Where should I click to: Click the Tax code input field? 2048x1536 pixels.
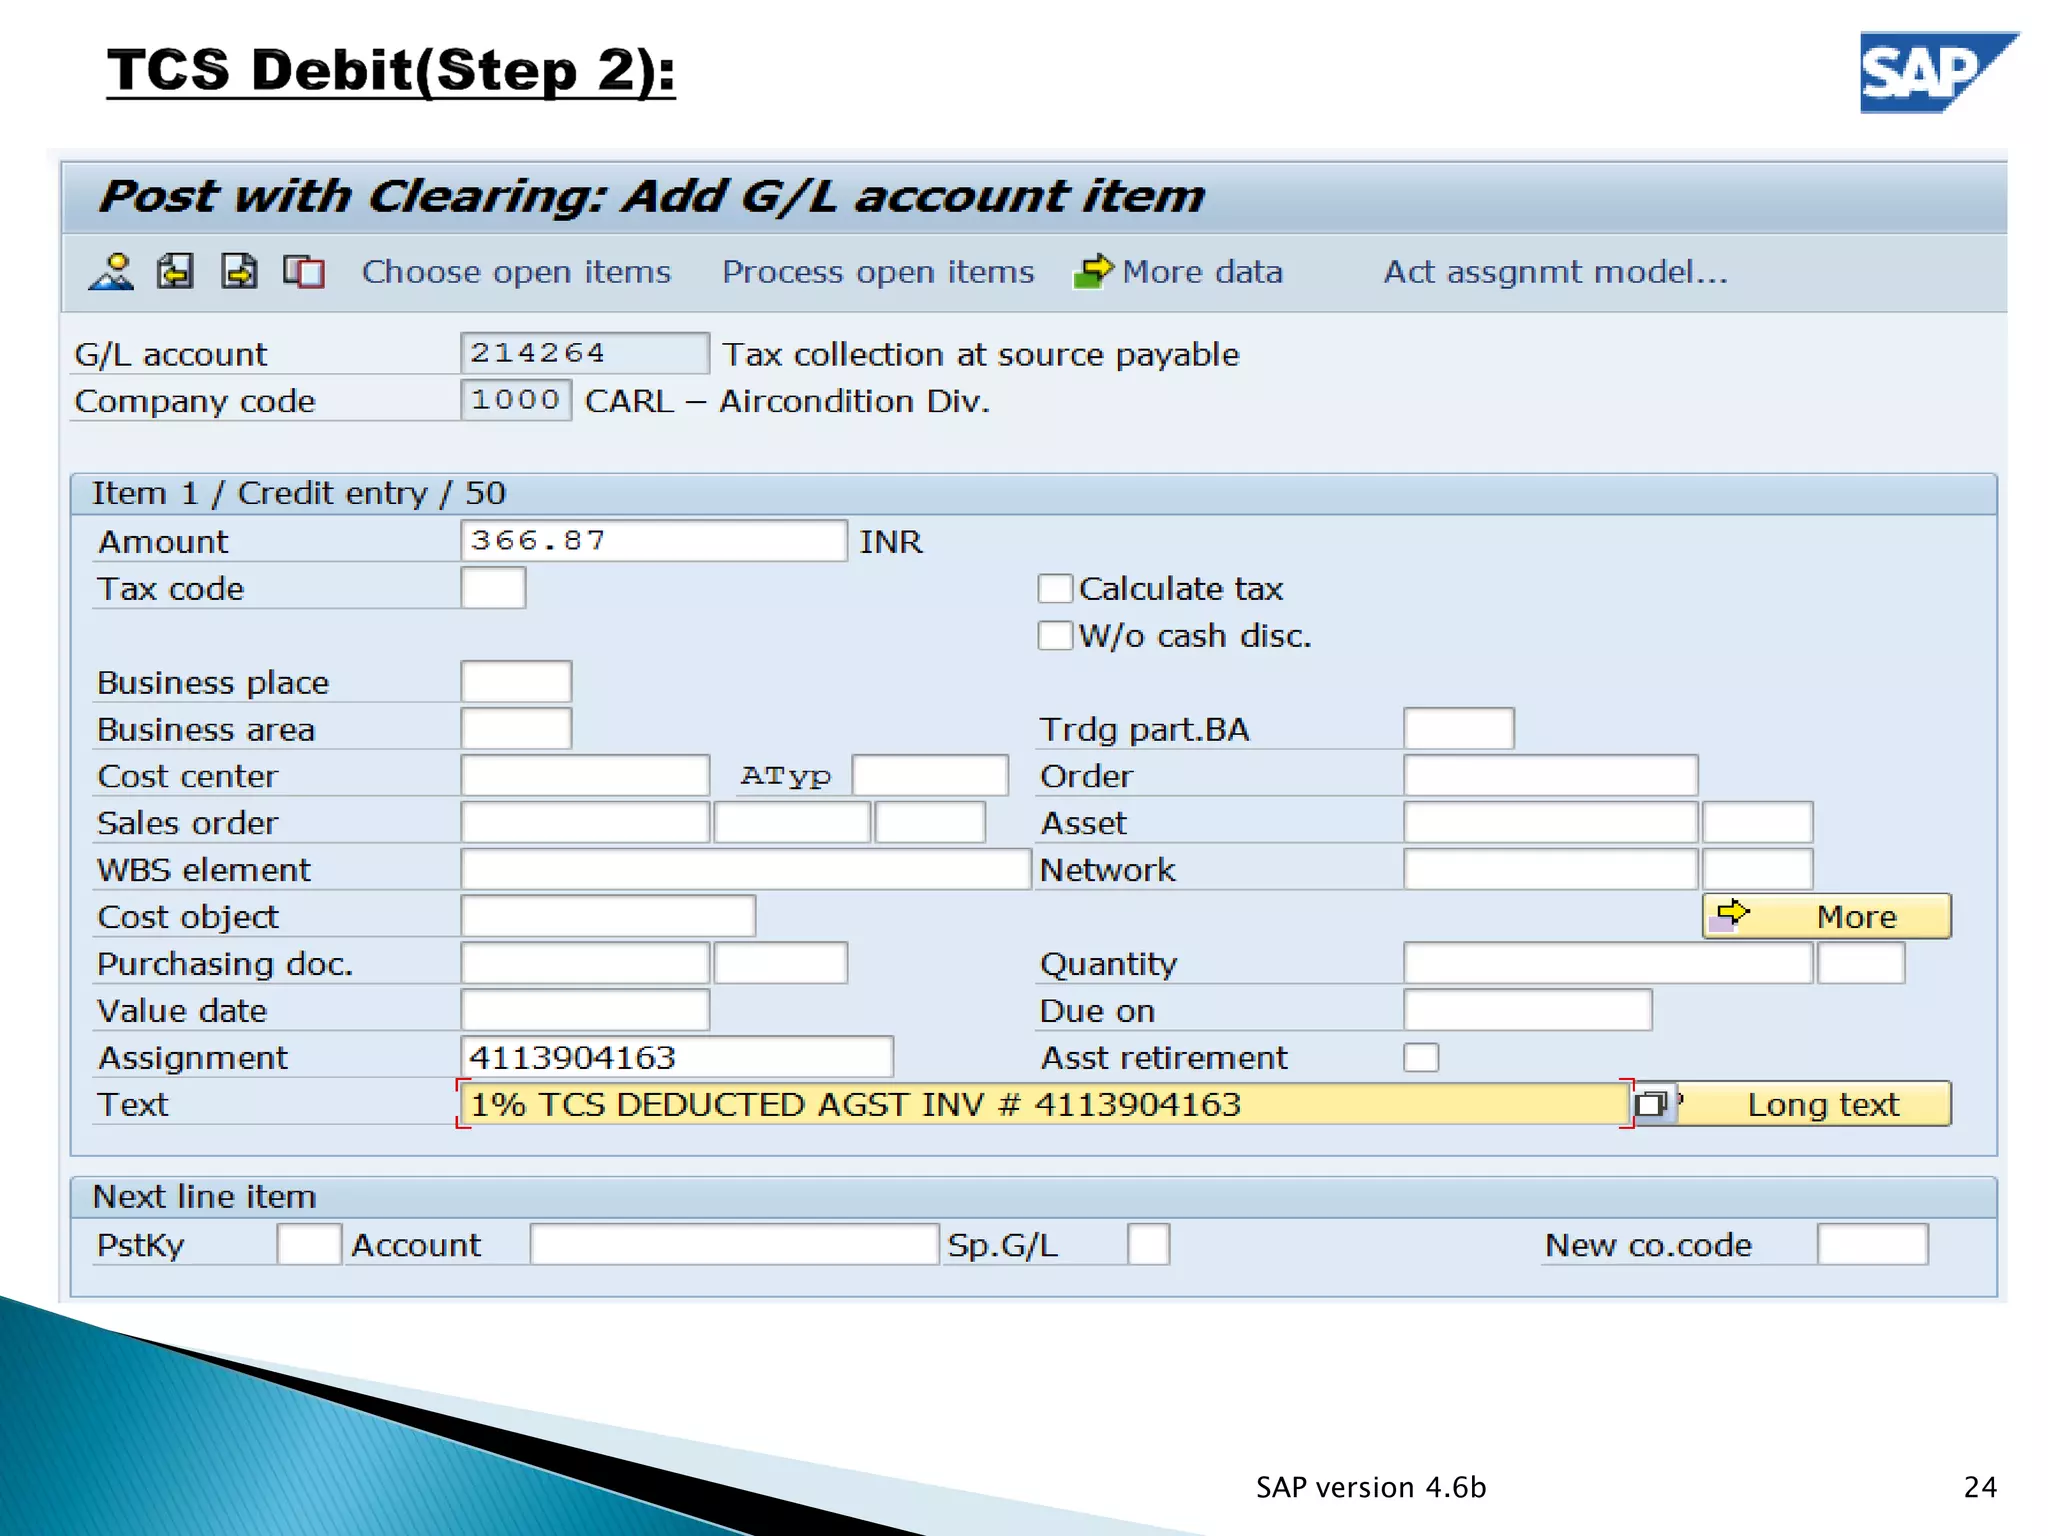click(x=493, y=588)
